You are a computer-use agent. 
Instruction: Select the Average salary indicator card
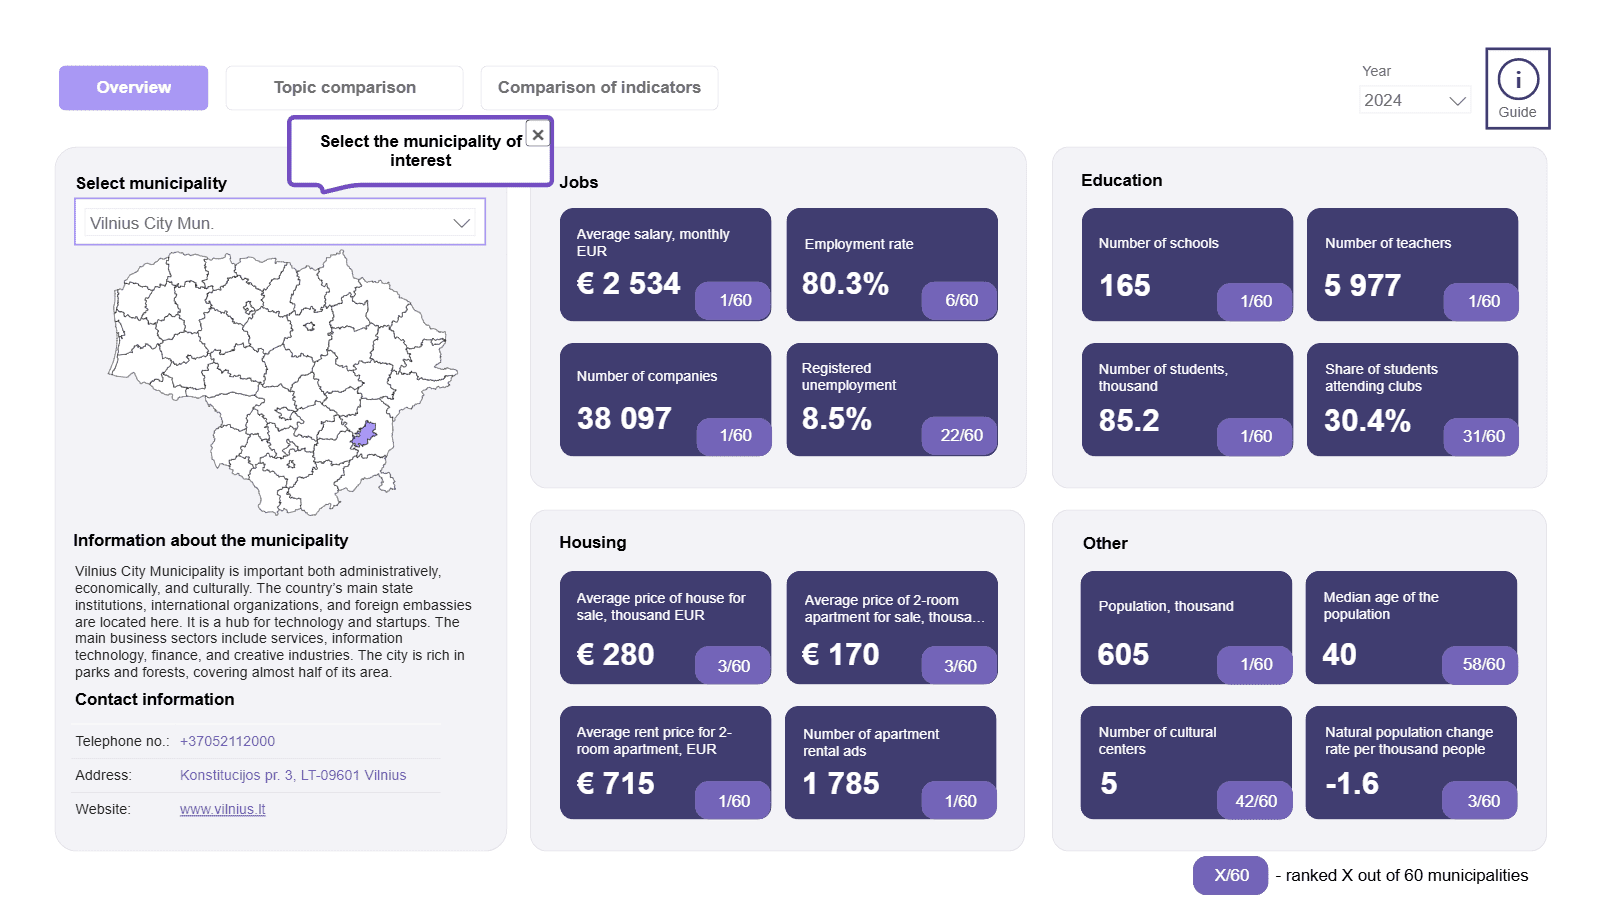pyautogui.click(x=664, y=264)
